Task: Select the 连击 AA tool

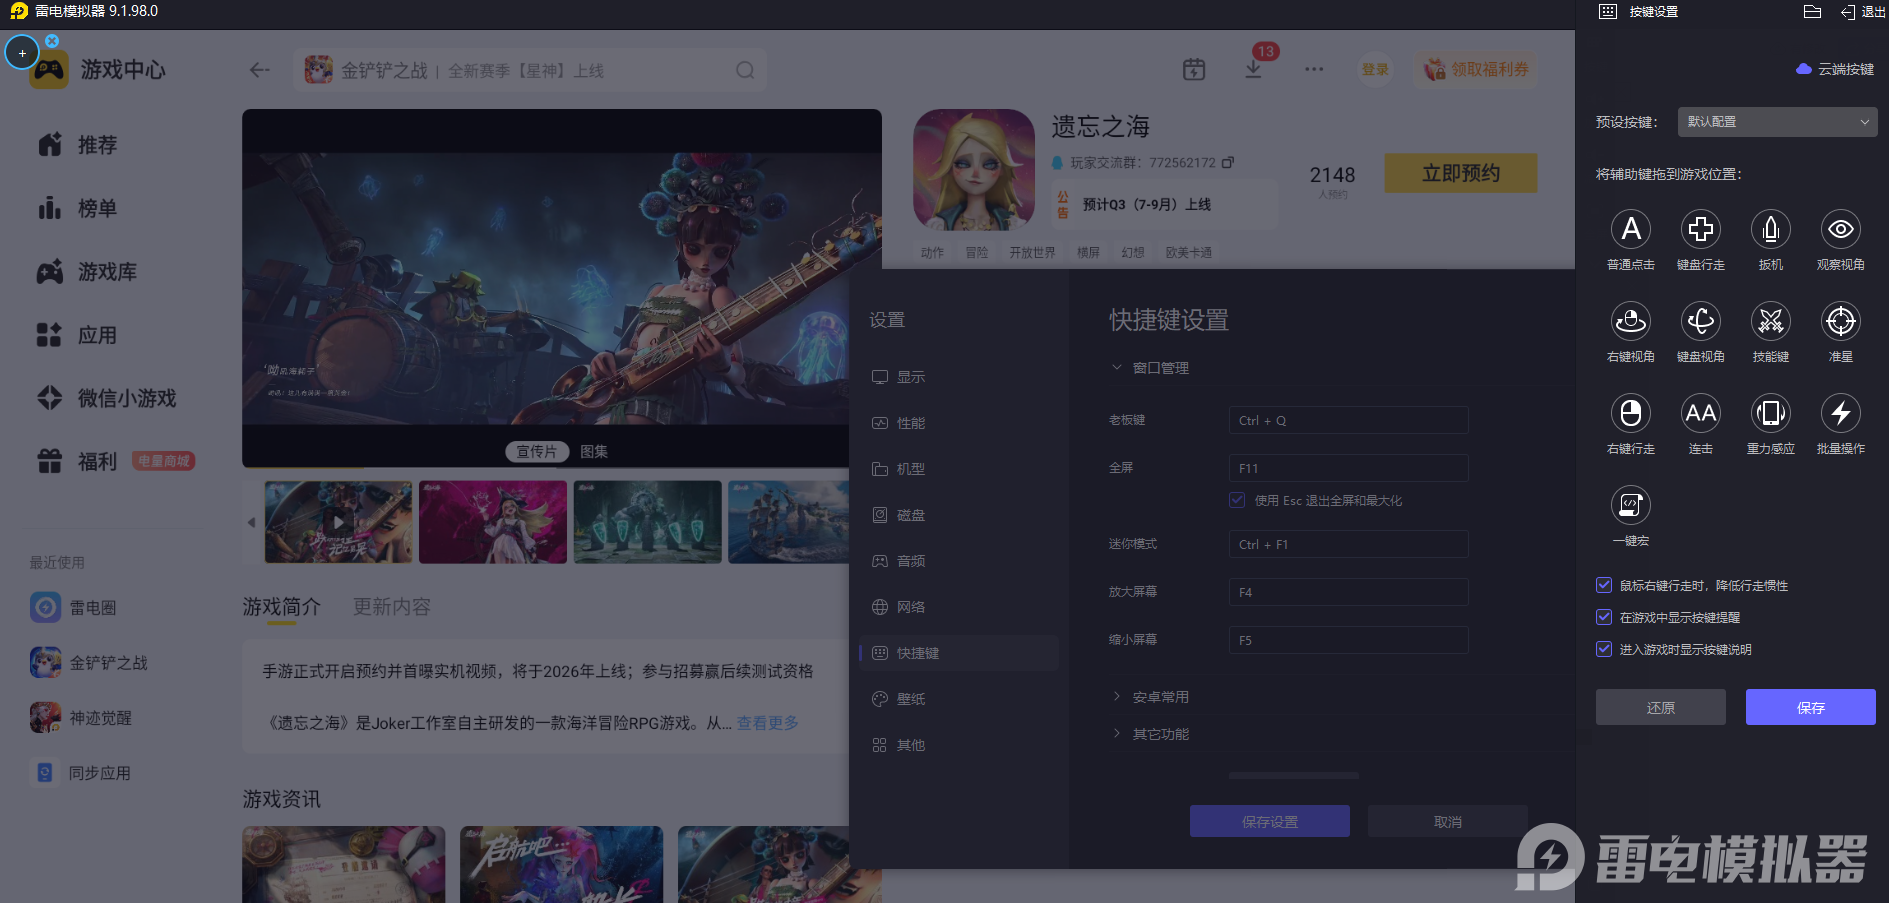Action: (1701, 414)
